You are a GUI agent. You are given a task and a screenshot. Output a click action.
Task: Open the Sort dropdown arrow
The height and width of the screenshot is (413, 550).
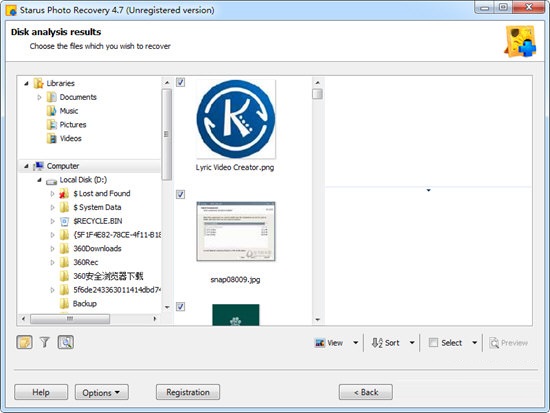click(x=412, y=343)
